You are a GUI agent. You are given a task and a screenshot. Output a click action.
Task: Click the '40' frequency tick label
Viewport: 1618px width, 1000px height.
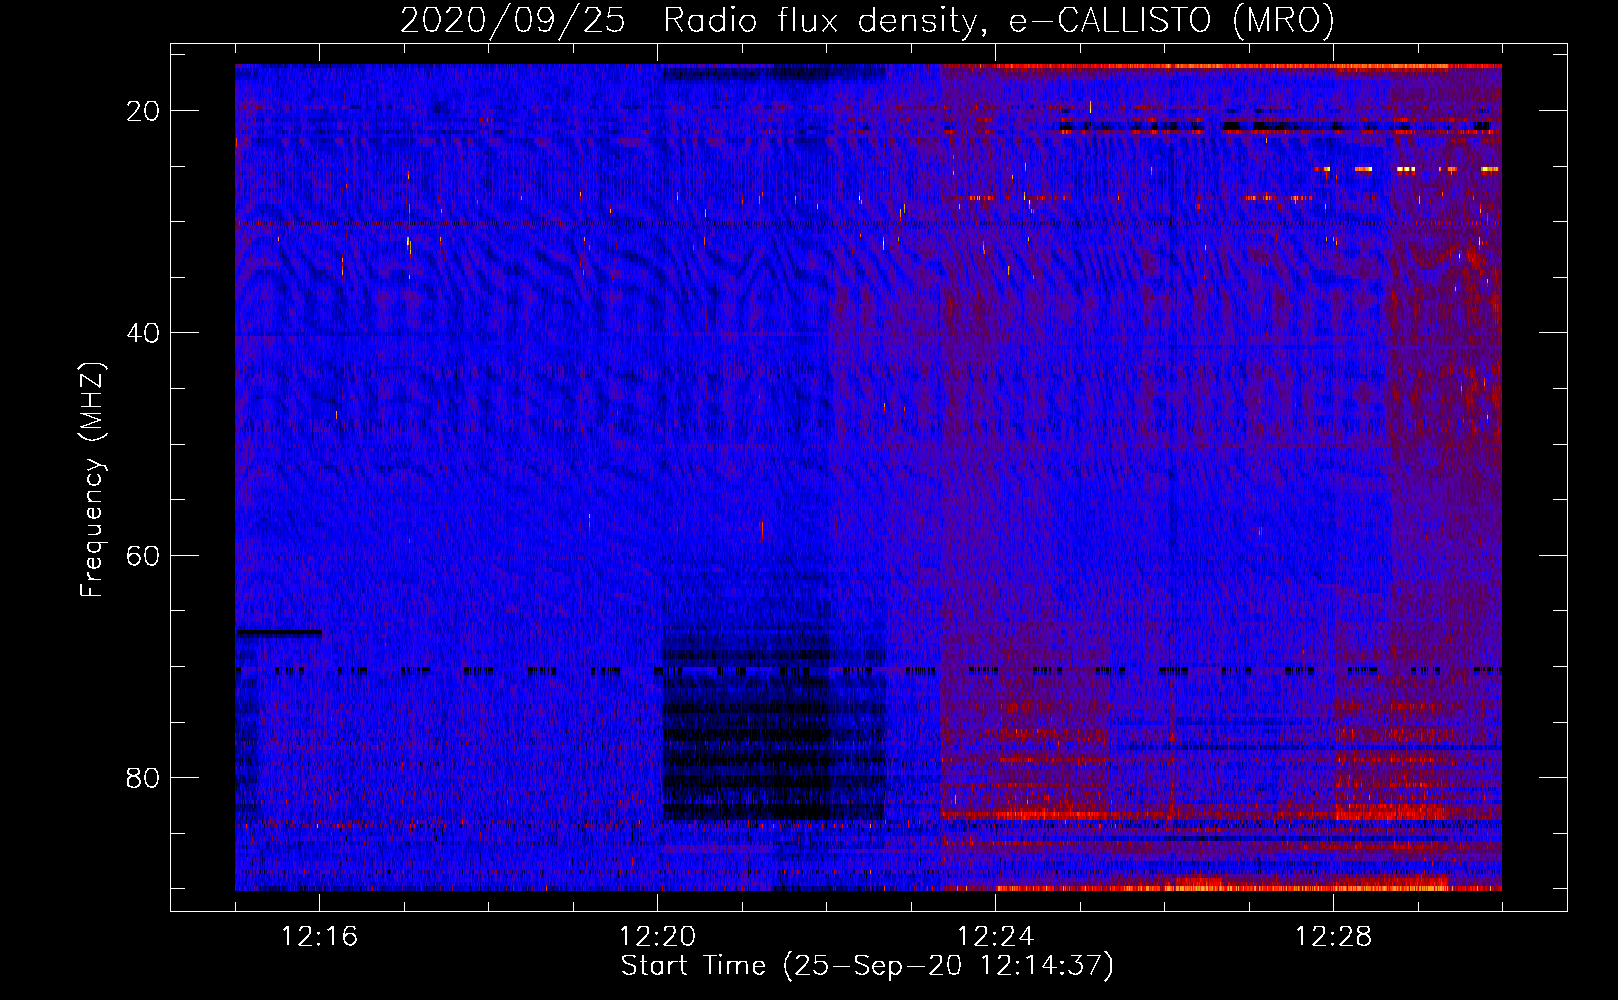click(x=143, y=333)
